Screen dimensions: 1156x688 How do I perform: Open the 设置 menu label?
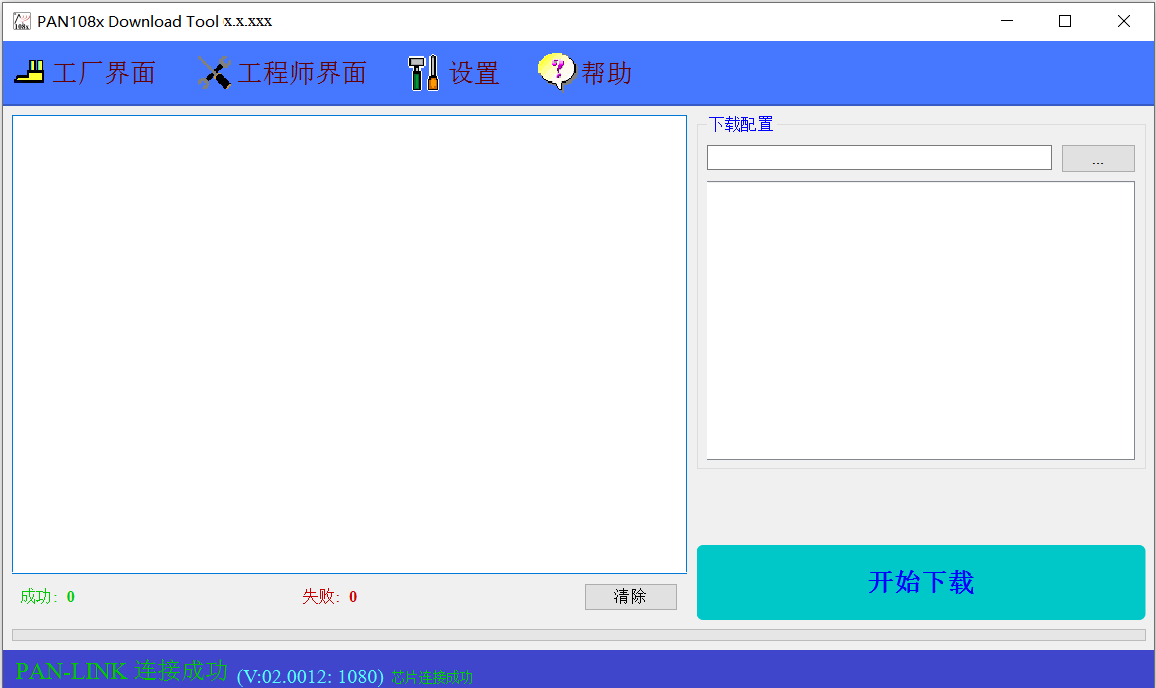(x=474, y=73)
